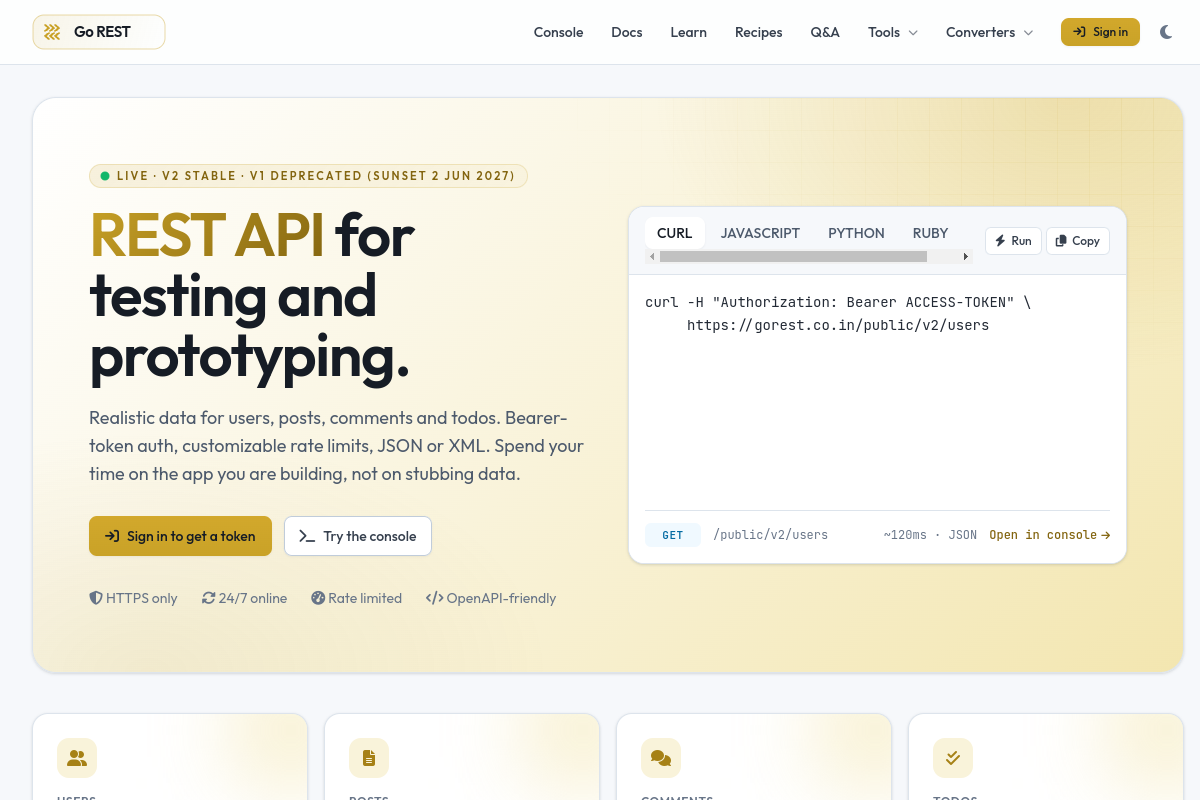Open the Tools dropdown menu
1200x800 pixels.
coord(893,32)
